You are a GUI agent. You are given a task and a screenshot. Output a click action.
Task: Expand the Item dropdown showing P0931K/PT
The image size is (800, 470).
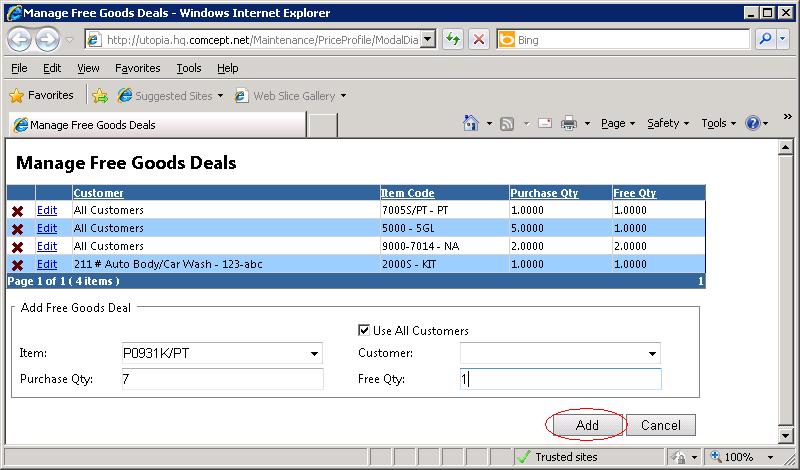tap(314, 354)
